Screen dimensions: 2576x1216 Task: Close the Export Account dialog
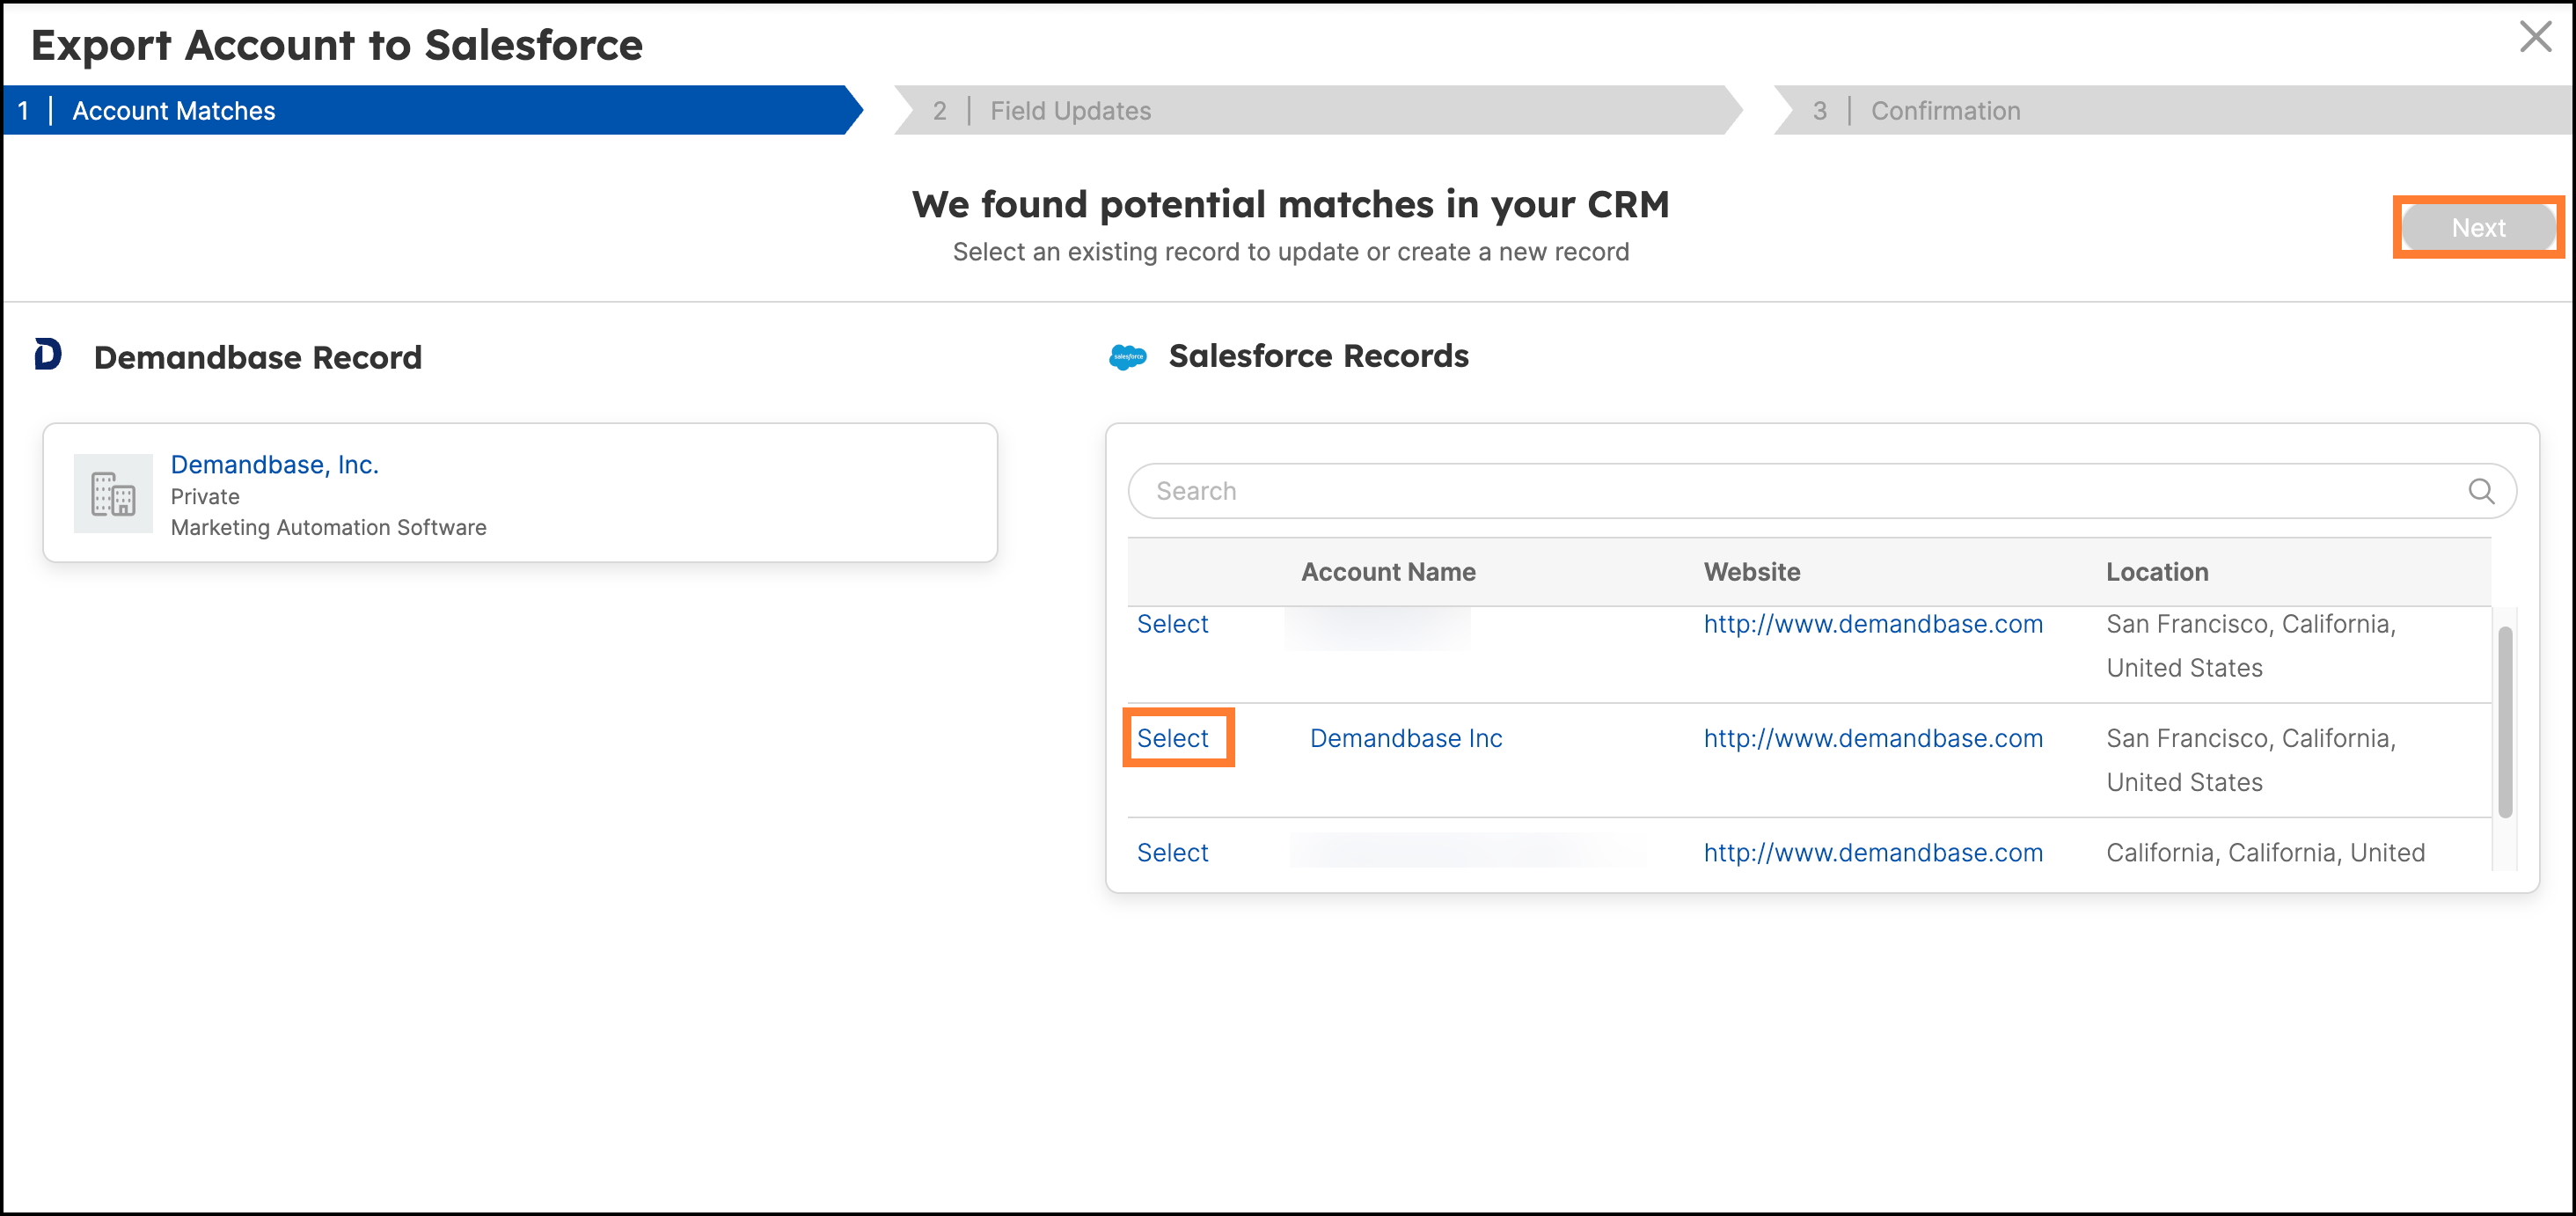(2535, 37)
